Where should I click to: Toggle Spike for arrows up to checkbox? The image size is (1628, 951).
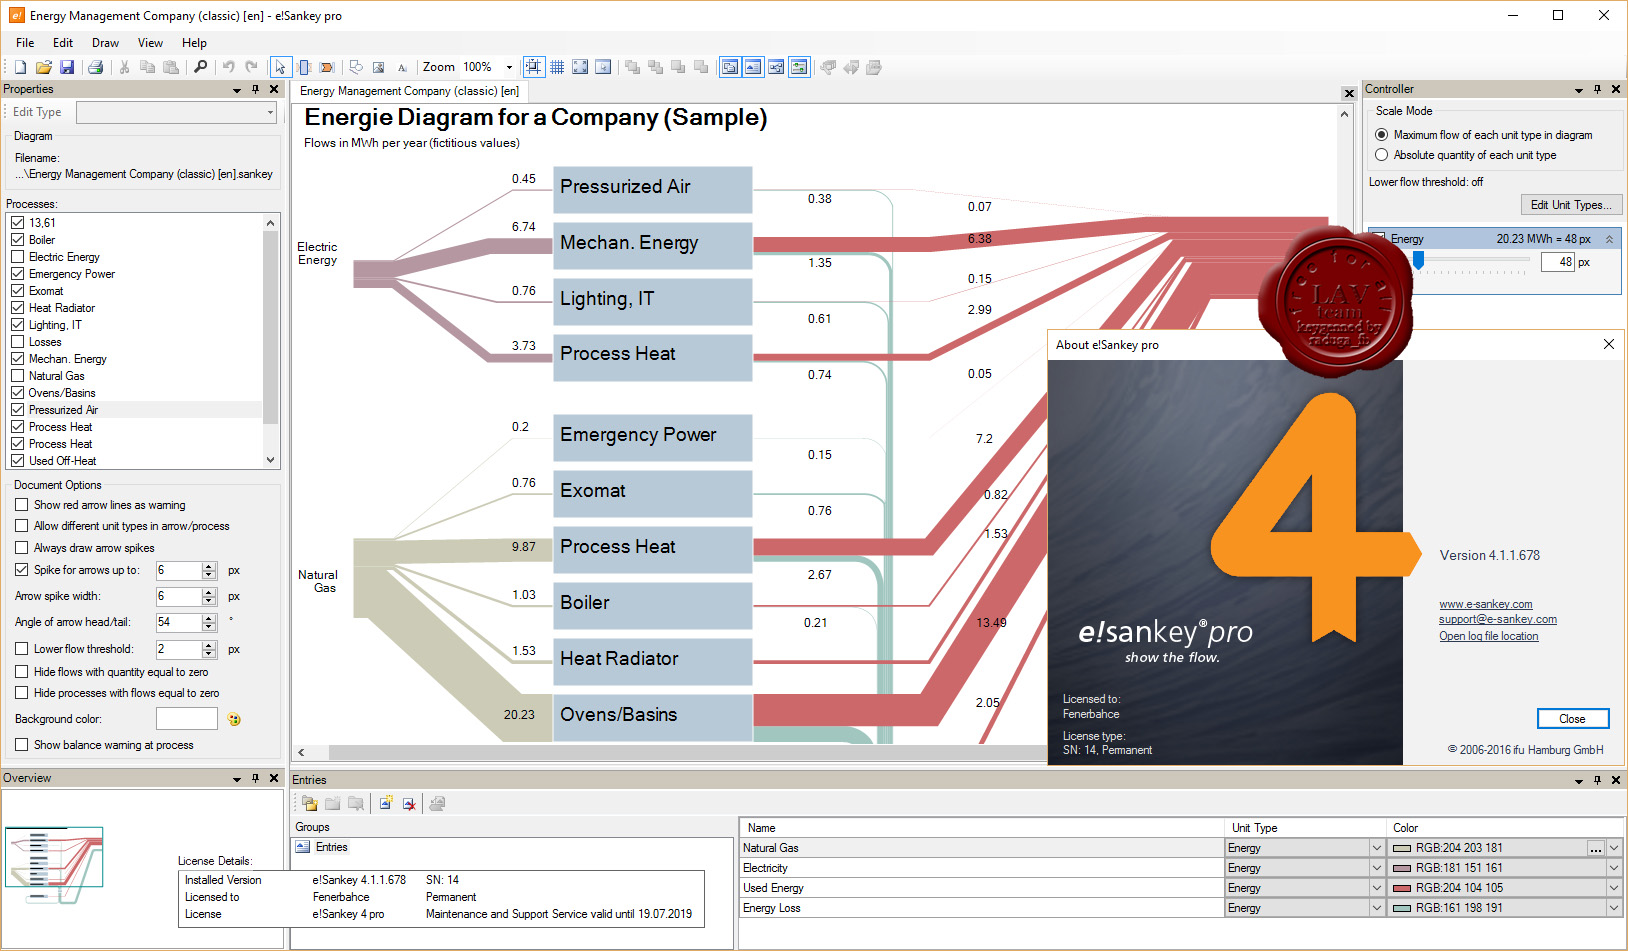[21, 570]
